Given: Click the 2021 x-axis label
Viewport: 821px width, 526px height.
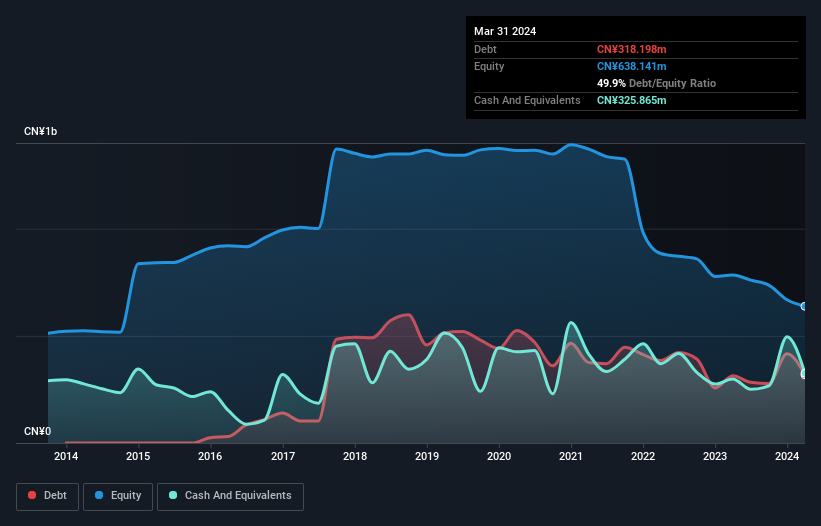Looking at the screenshot, I should click(571, 456).
